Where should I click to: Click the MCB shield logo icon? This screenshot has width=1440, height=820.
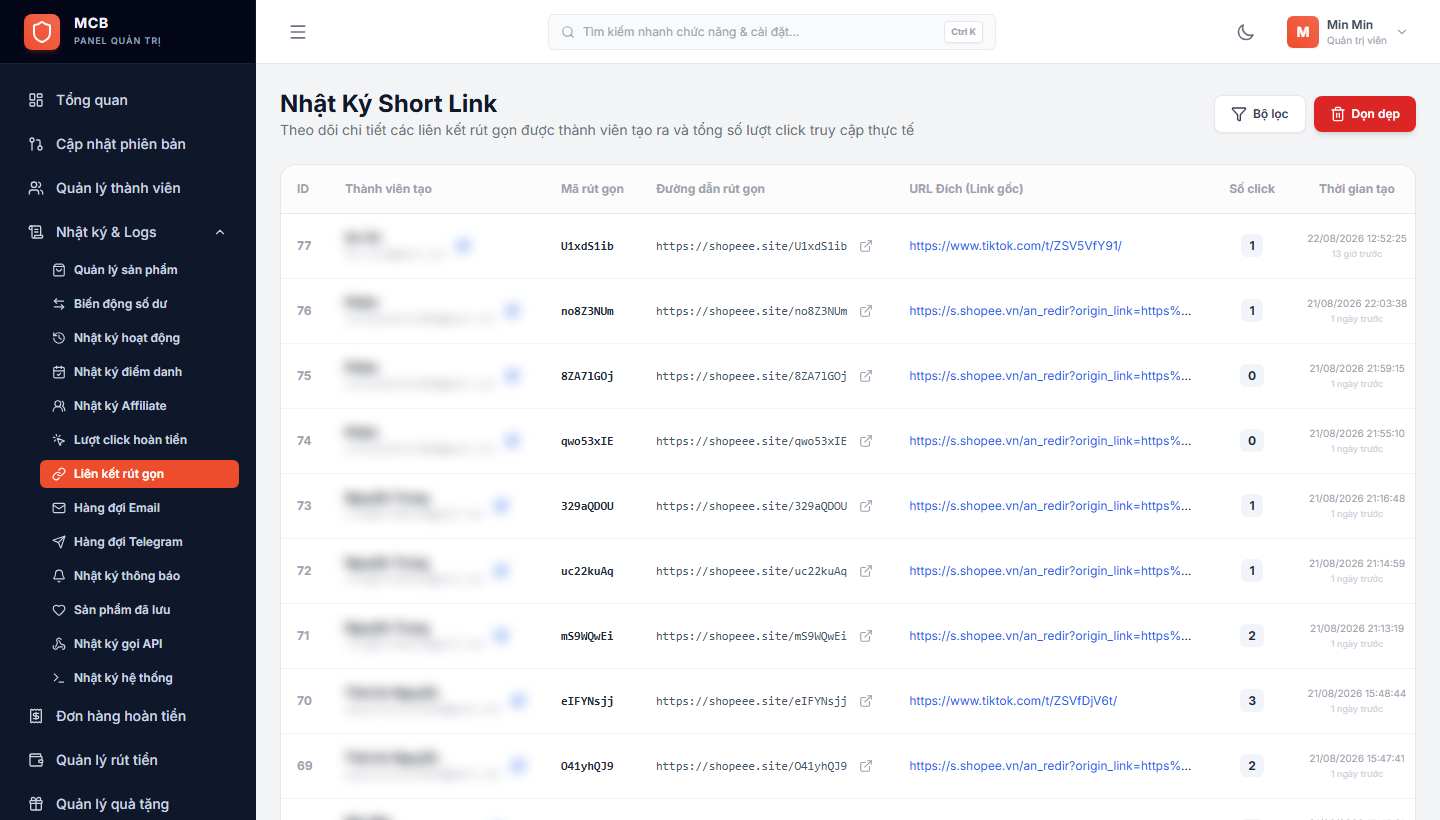coord(42,32)
